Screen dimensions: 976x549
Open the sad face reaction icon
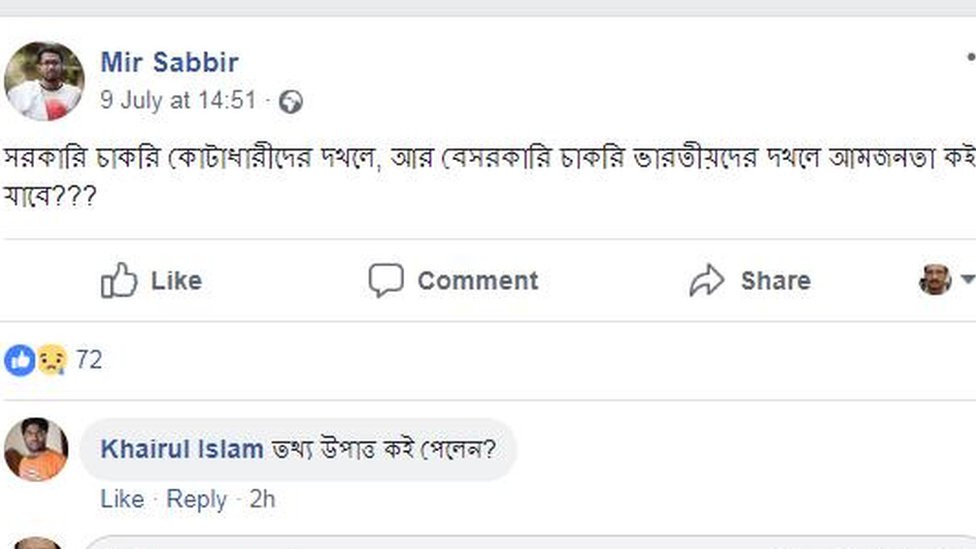click(51, 360)
